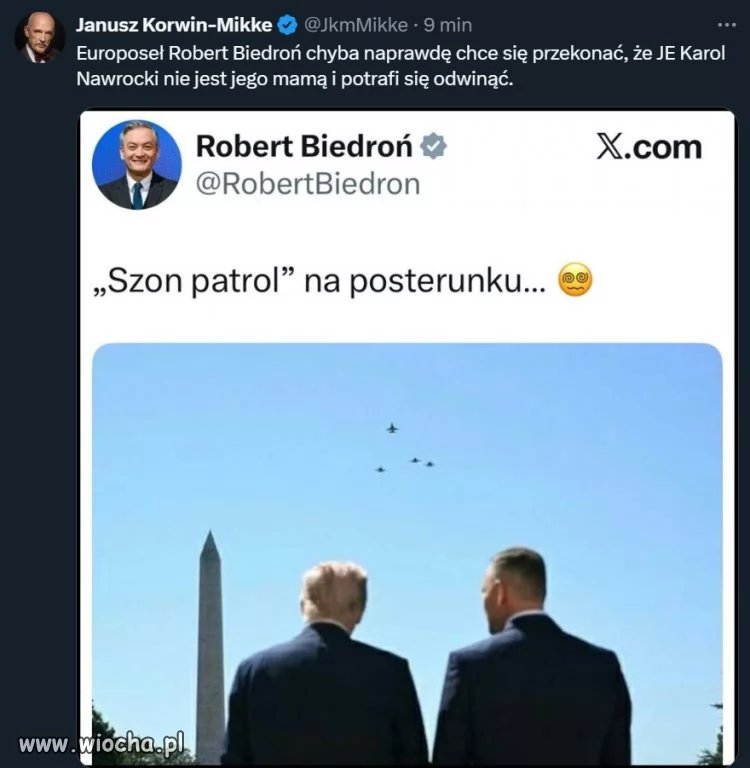Click the gray verified badge beside Robert Biedroń

click(434, 146)
